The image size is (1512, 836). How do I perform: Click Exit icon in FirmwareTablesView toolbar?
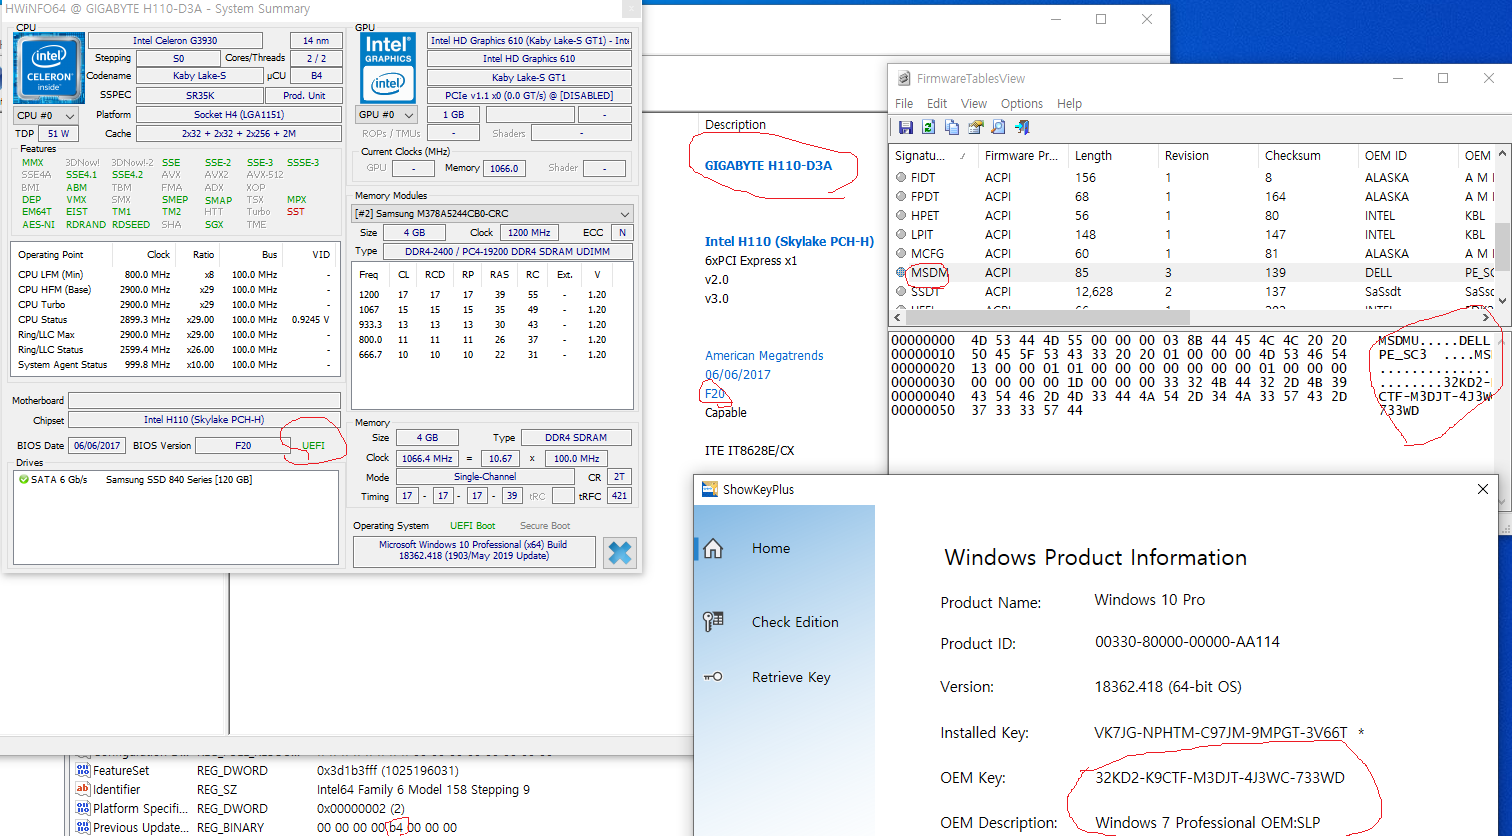1021,127
